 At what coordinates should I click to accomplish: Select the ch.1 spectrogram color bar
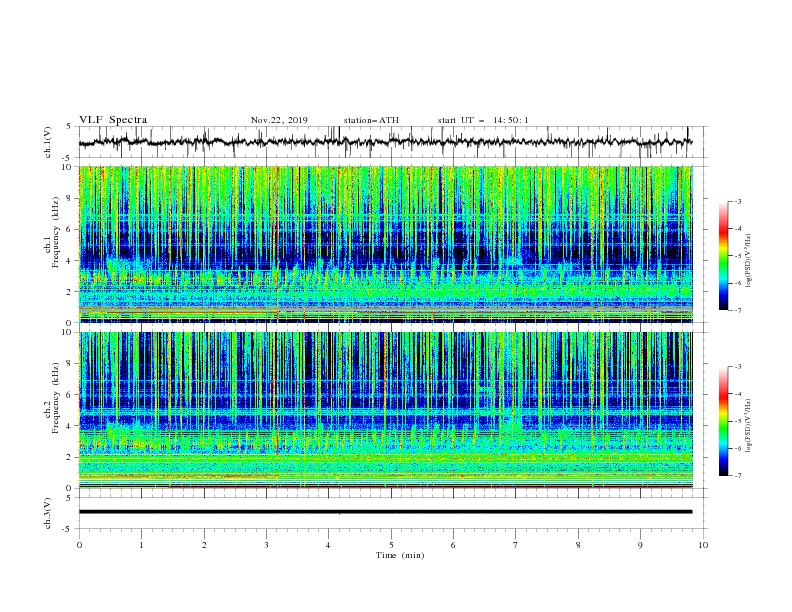pos(723,256)
